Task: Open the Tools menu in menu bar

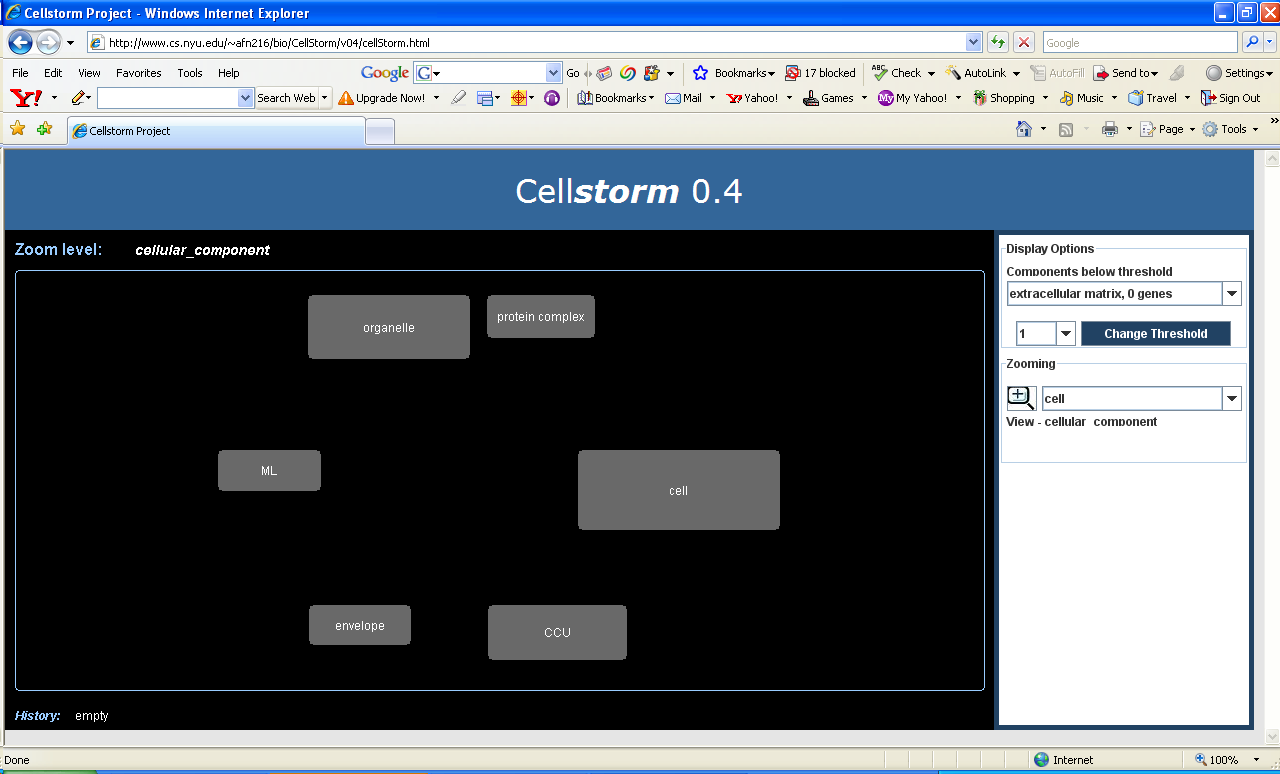Action: (x=190, y=73)
